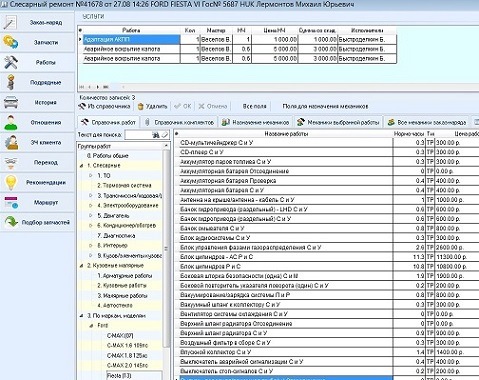Open the Рекомендации light bulb icon
This screenshot has width=479, height=380.
pos(11,182)
